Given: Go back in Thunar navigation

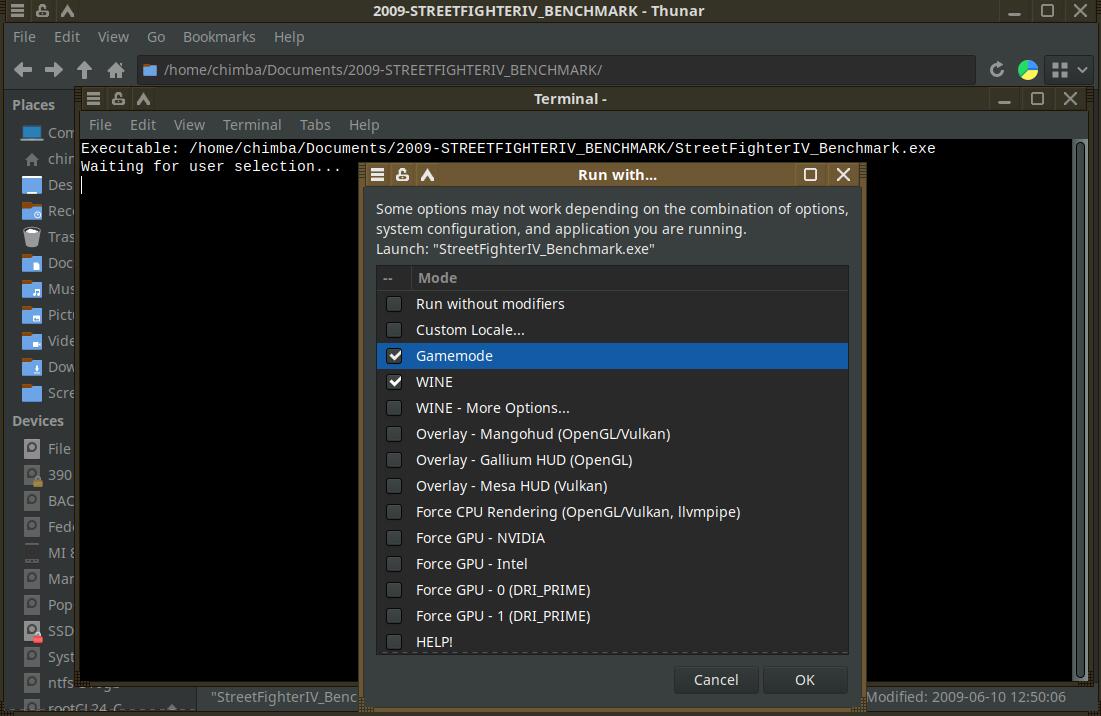Looking at the screenshot, I should [x=23, y=69].
